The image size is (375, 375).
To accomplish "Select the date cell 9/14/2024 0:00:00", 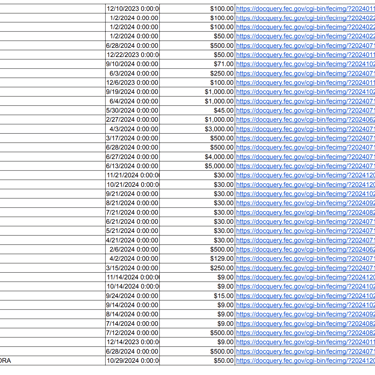I will click(133, 305).
